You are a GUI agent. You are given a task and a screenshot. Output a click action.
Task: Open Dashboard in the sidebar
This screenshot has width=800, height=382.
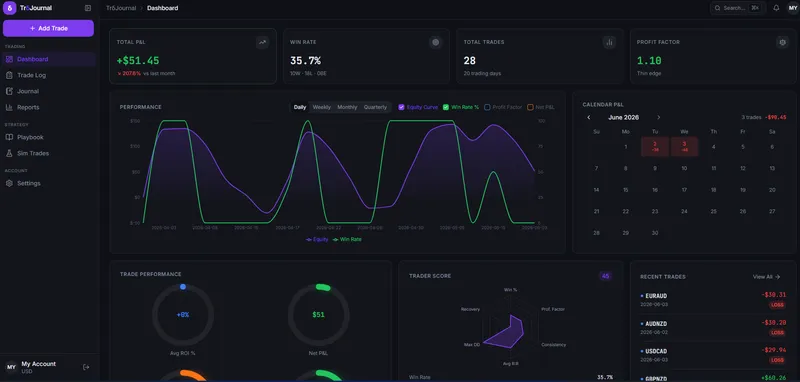[48, 59]
